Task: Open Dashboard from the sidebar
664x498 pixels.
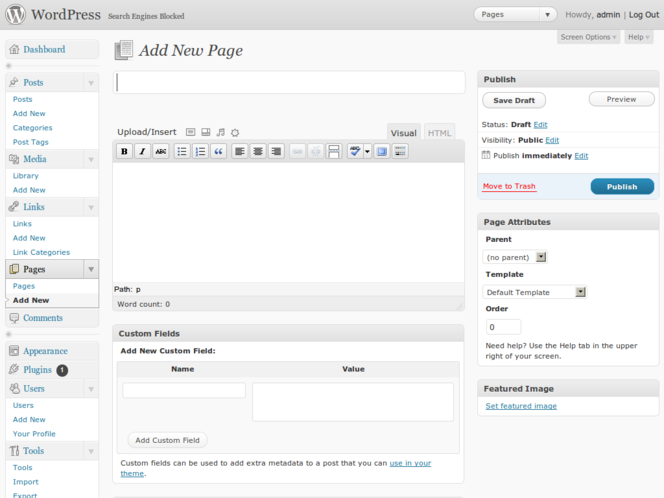Action: [44, 49]
